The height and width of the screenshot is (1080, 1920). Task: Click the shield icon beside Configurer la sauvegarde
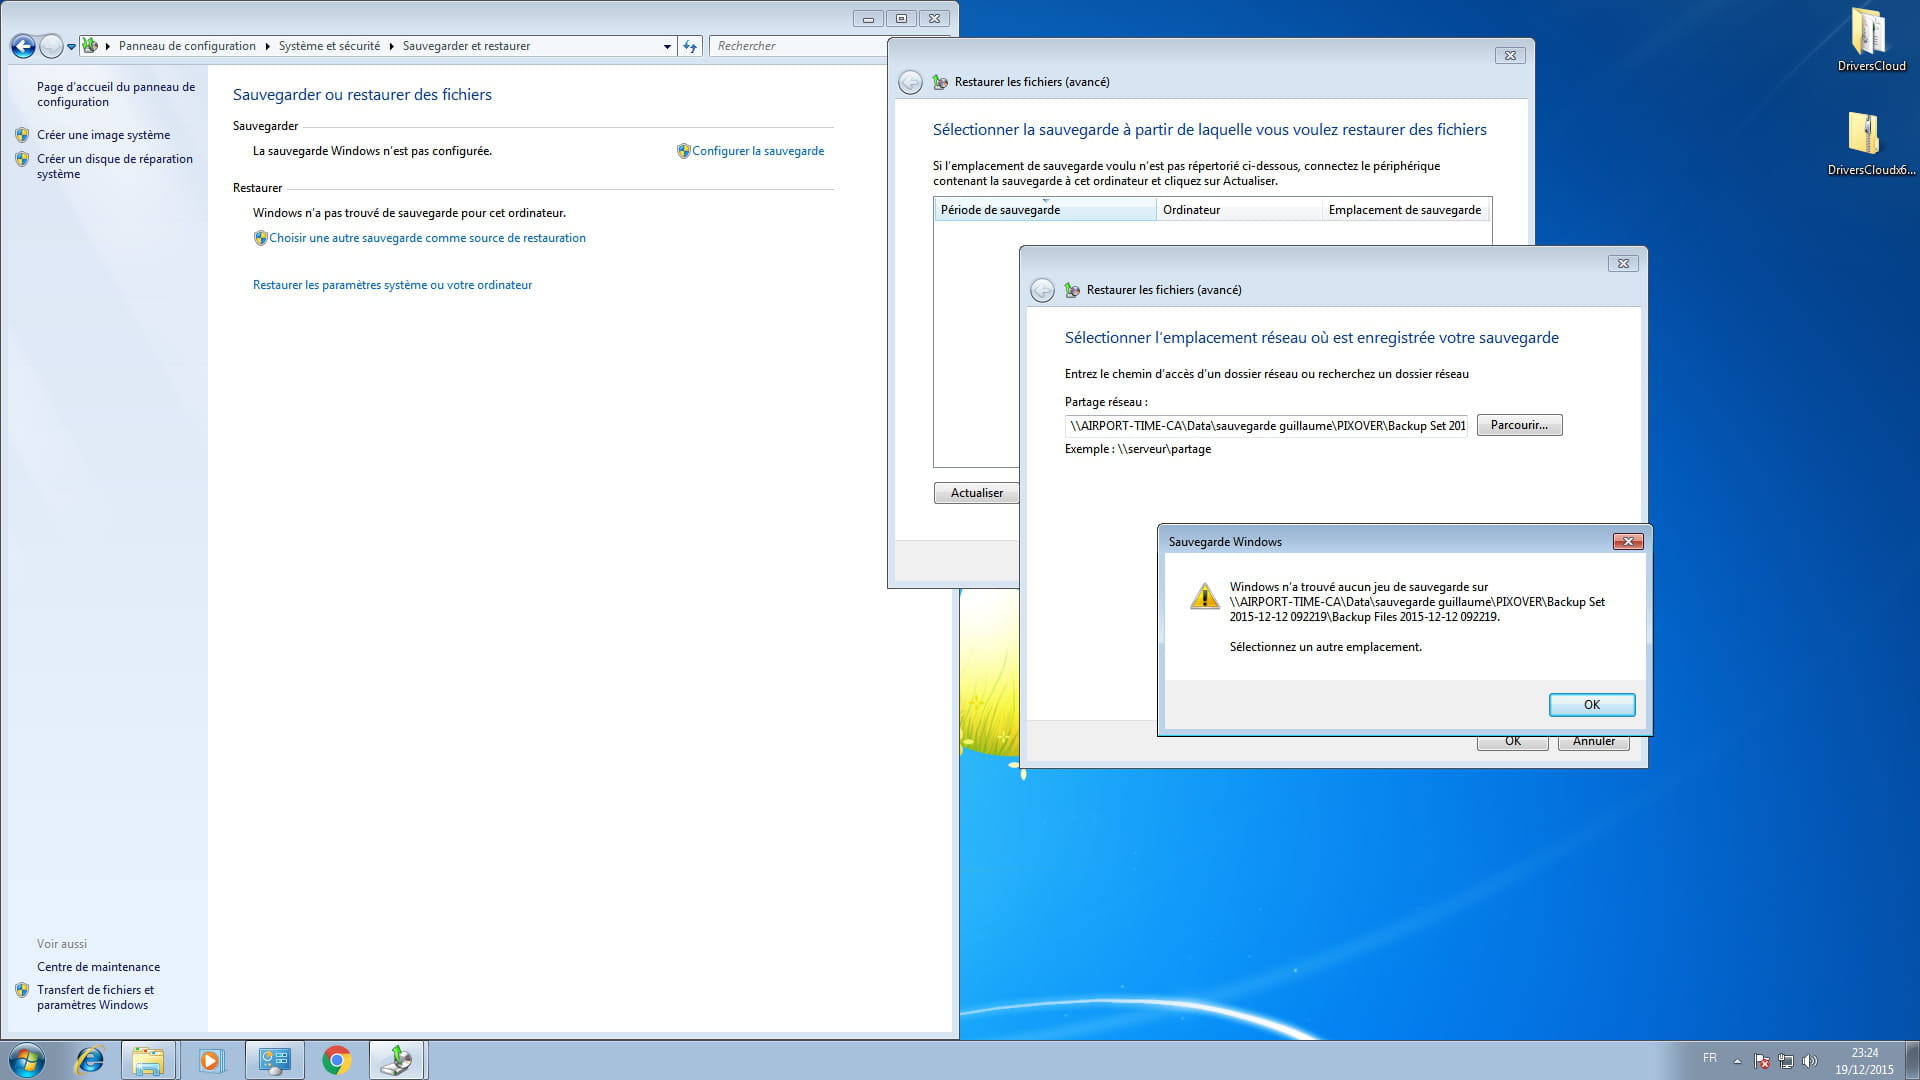[x=683, y=151]
